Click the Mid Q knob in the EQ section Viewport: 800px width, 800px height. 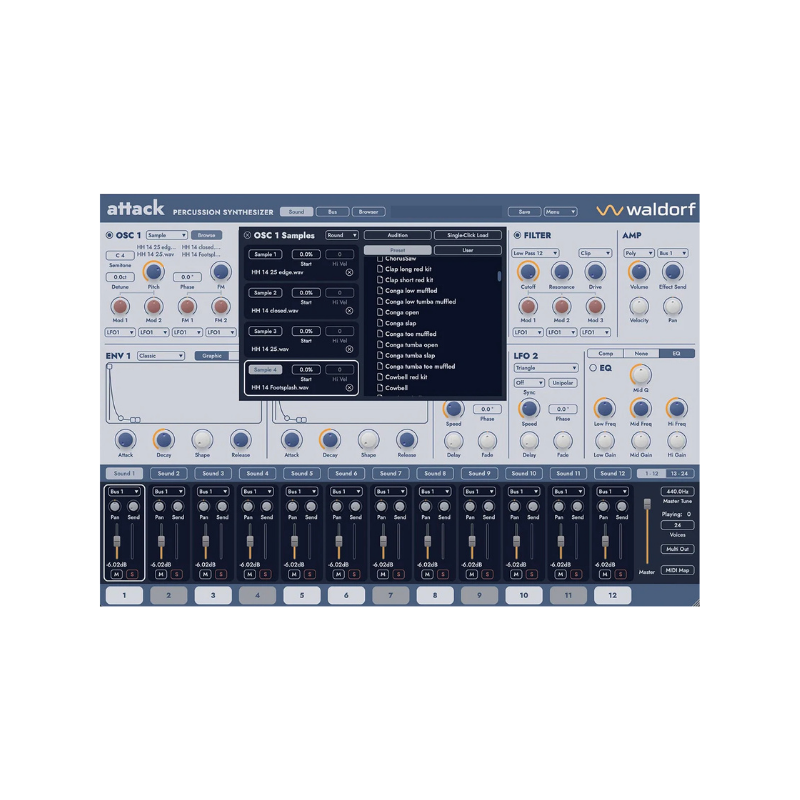point(640,373)
